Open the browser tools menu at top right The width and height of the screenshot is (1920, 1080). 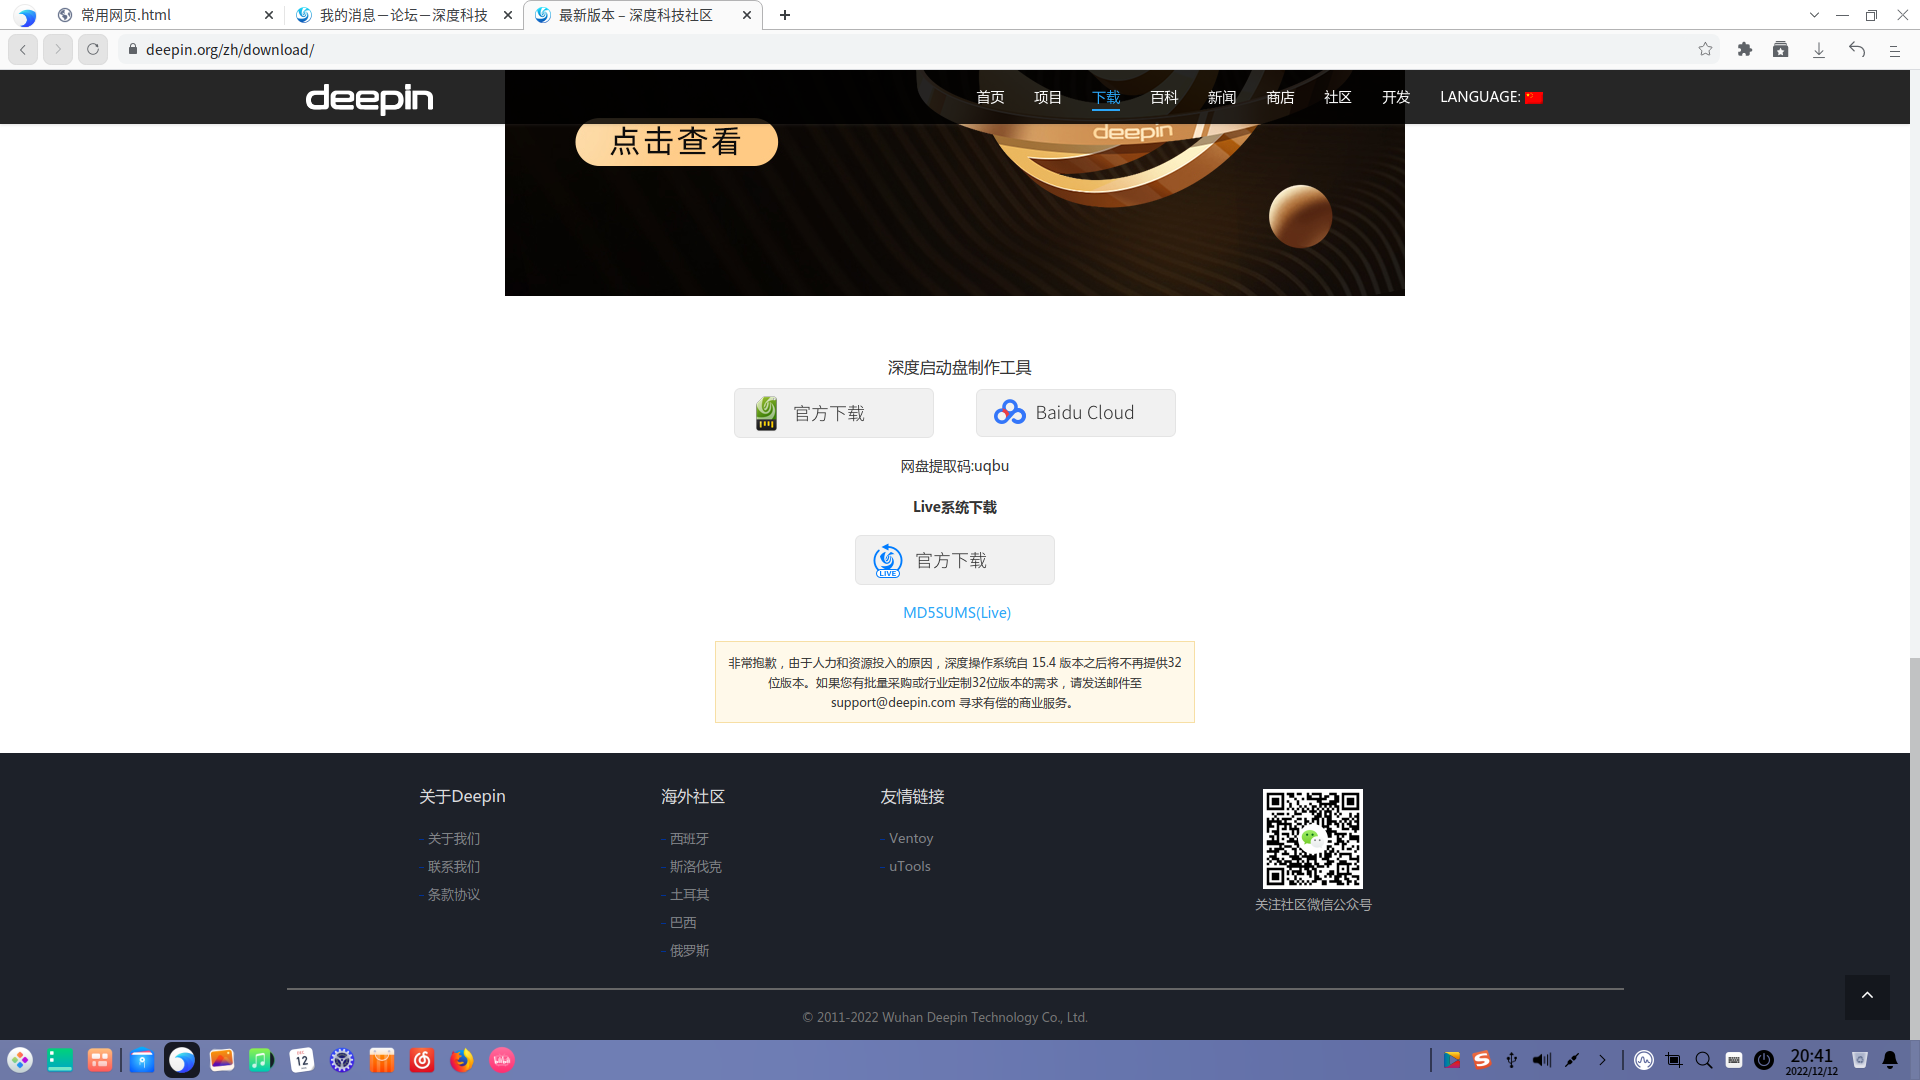[x=1895, y=49]
